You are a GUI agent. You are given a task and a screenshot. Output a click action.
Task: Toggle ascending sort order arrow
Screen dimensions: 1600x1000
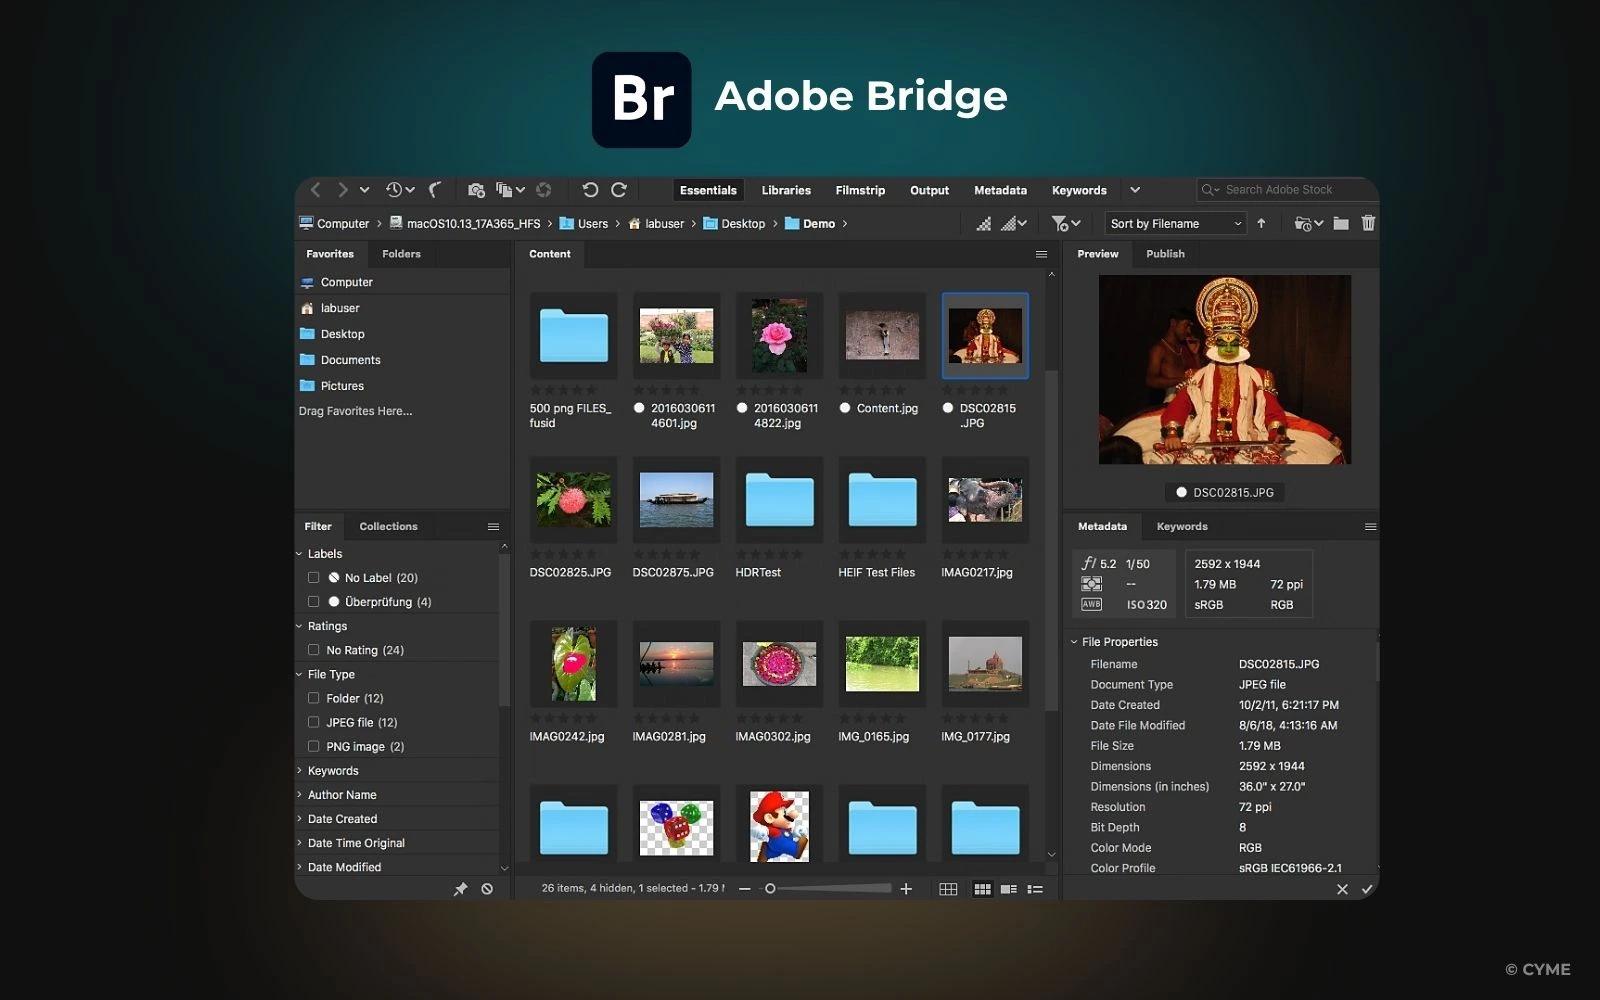click(1262, 224)
